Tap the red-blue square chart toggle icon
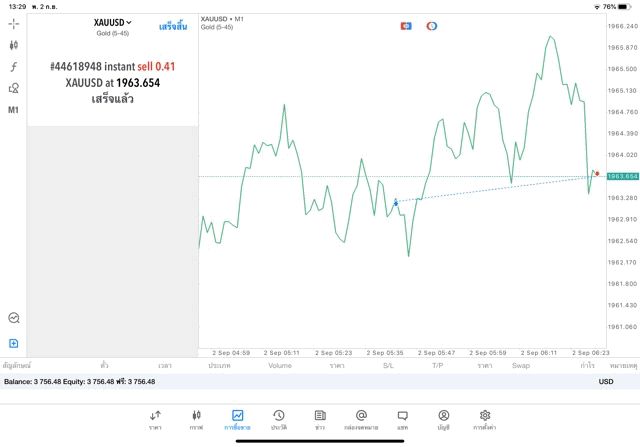The width and height of the screenshot is (640, 447). (x=406, y=25)
